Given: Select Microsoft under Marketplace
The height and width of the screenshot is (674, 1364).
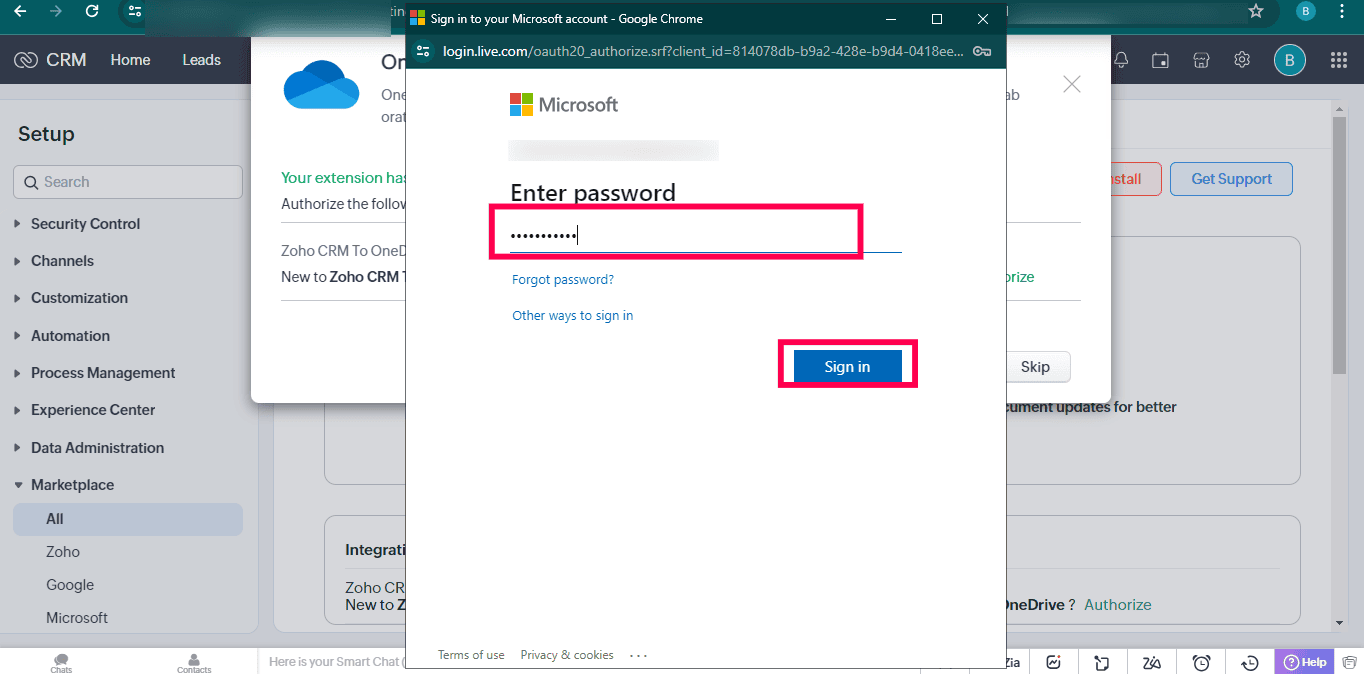Looking at the screenshot, I should coord(77,618).
